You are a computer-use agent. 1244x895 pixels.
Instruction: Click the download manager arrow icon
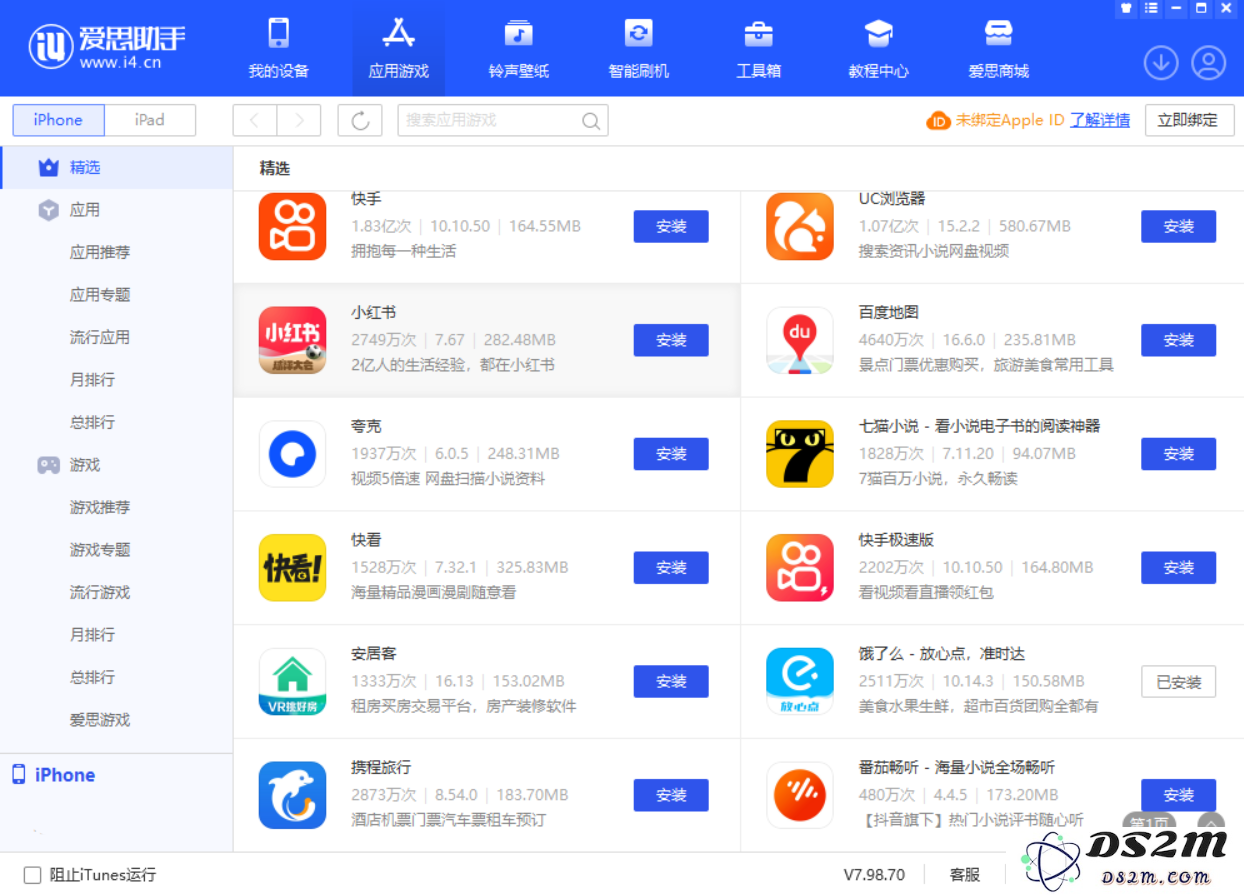(1161, 63)
